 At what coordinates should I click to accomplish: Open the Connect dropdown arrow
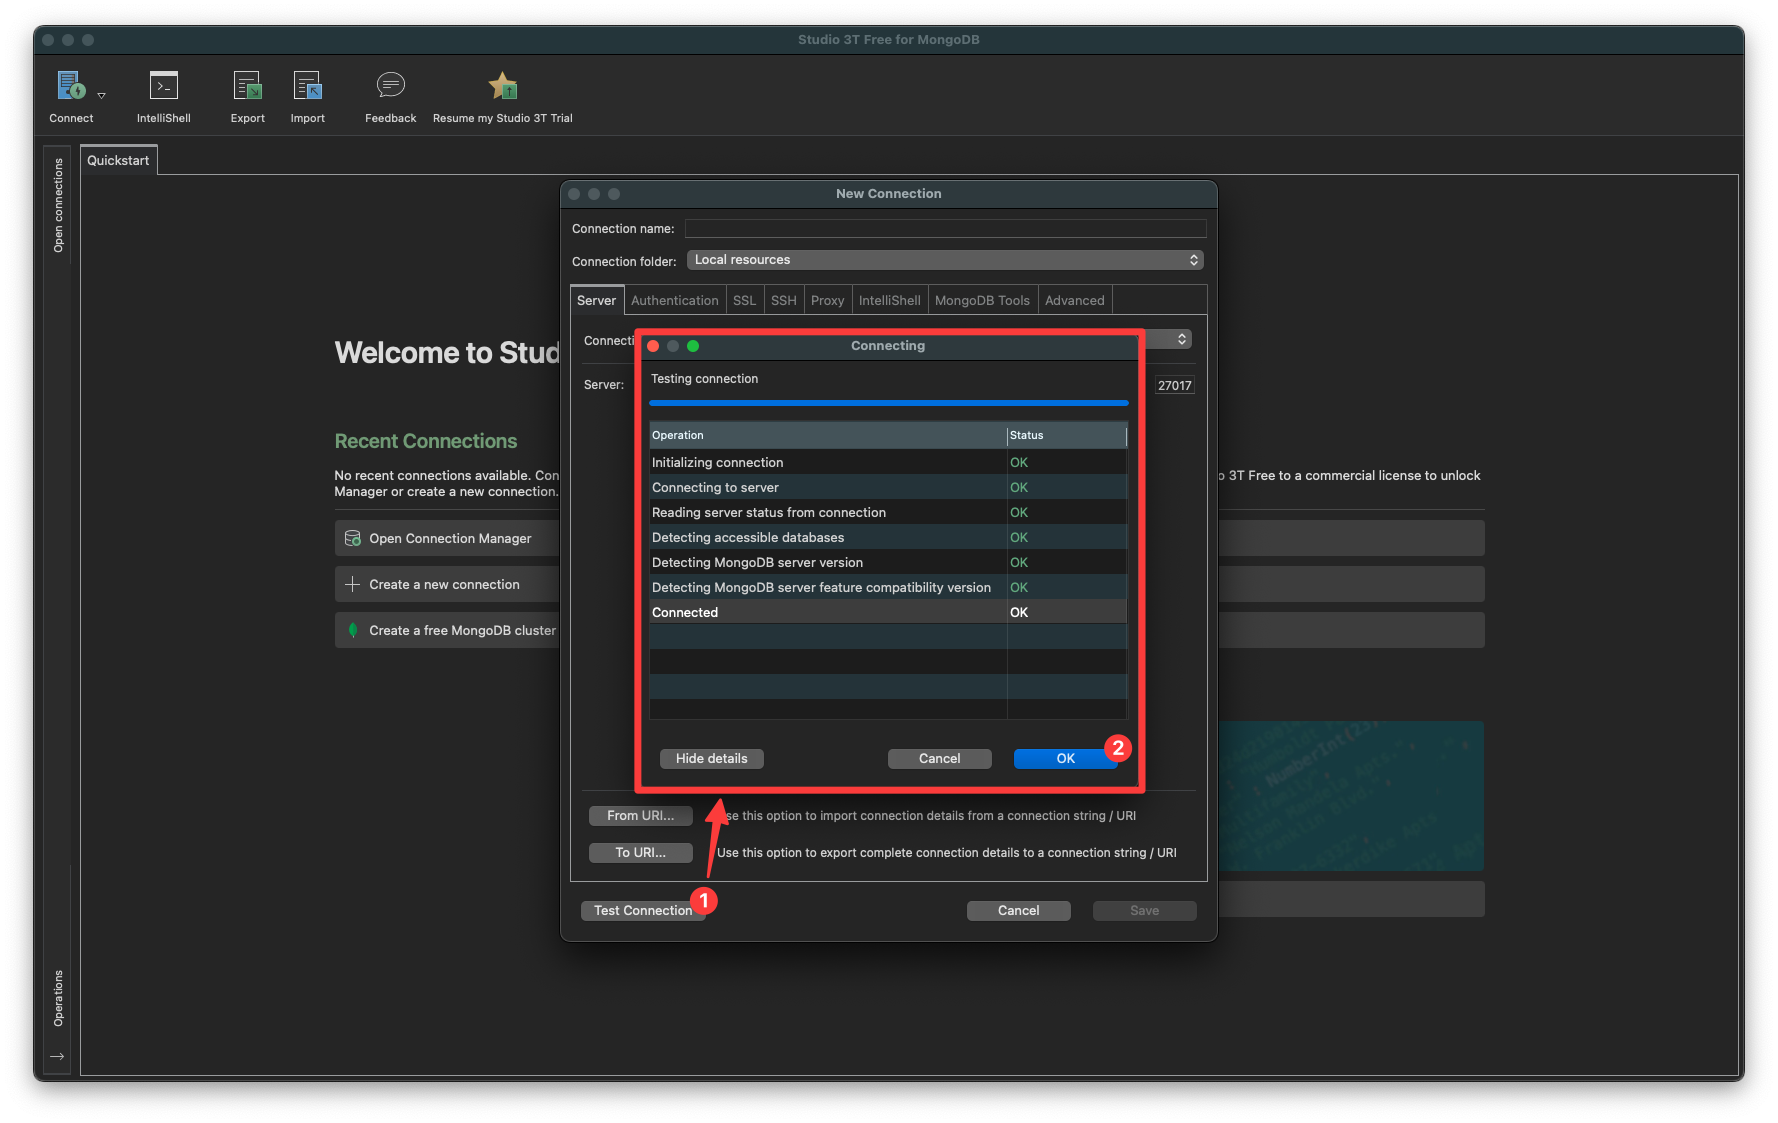pos(101,96)
